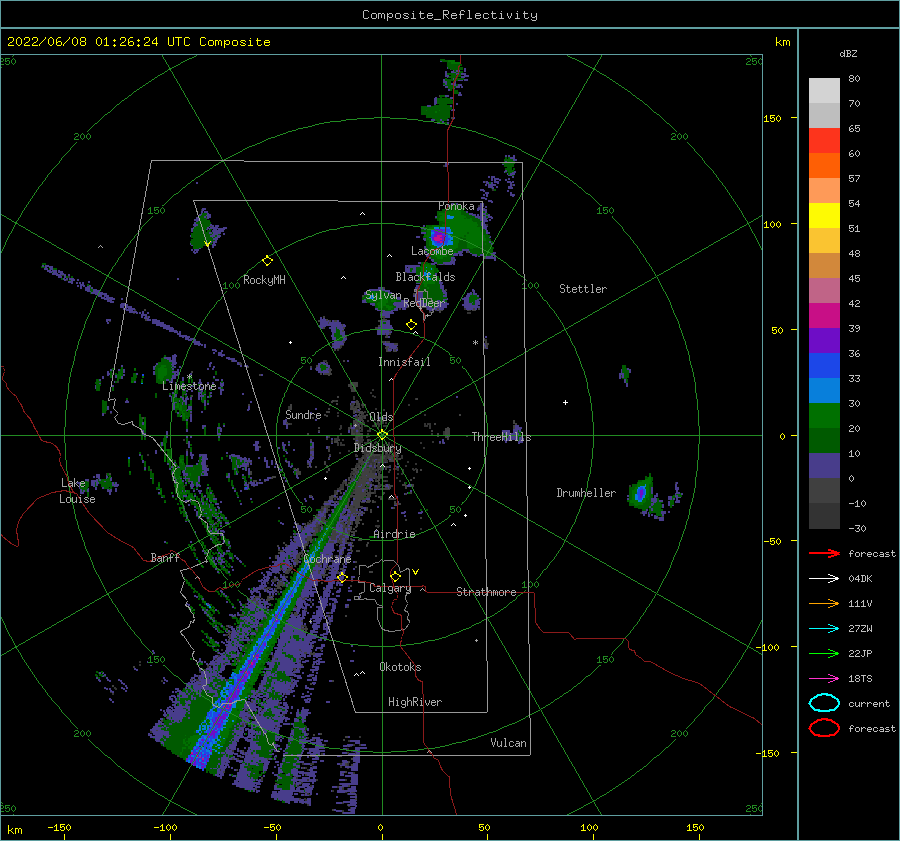Image resolution: width=900 pixels, height=841 pixels.
Task: Click the Okotoks town label
Action: point(400,667)
